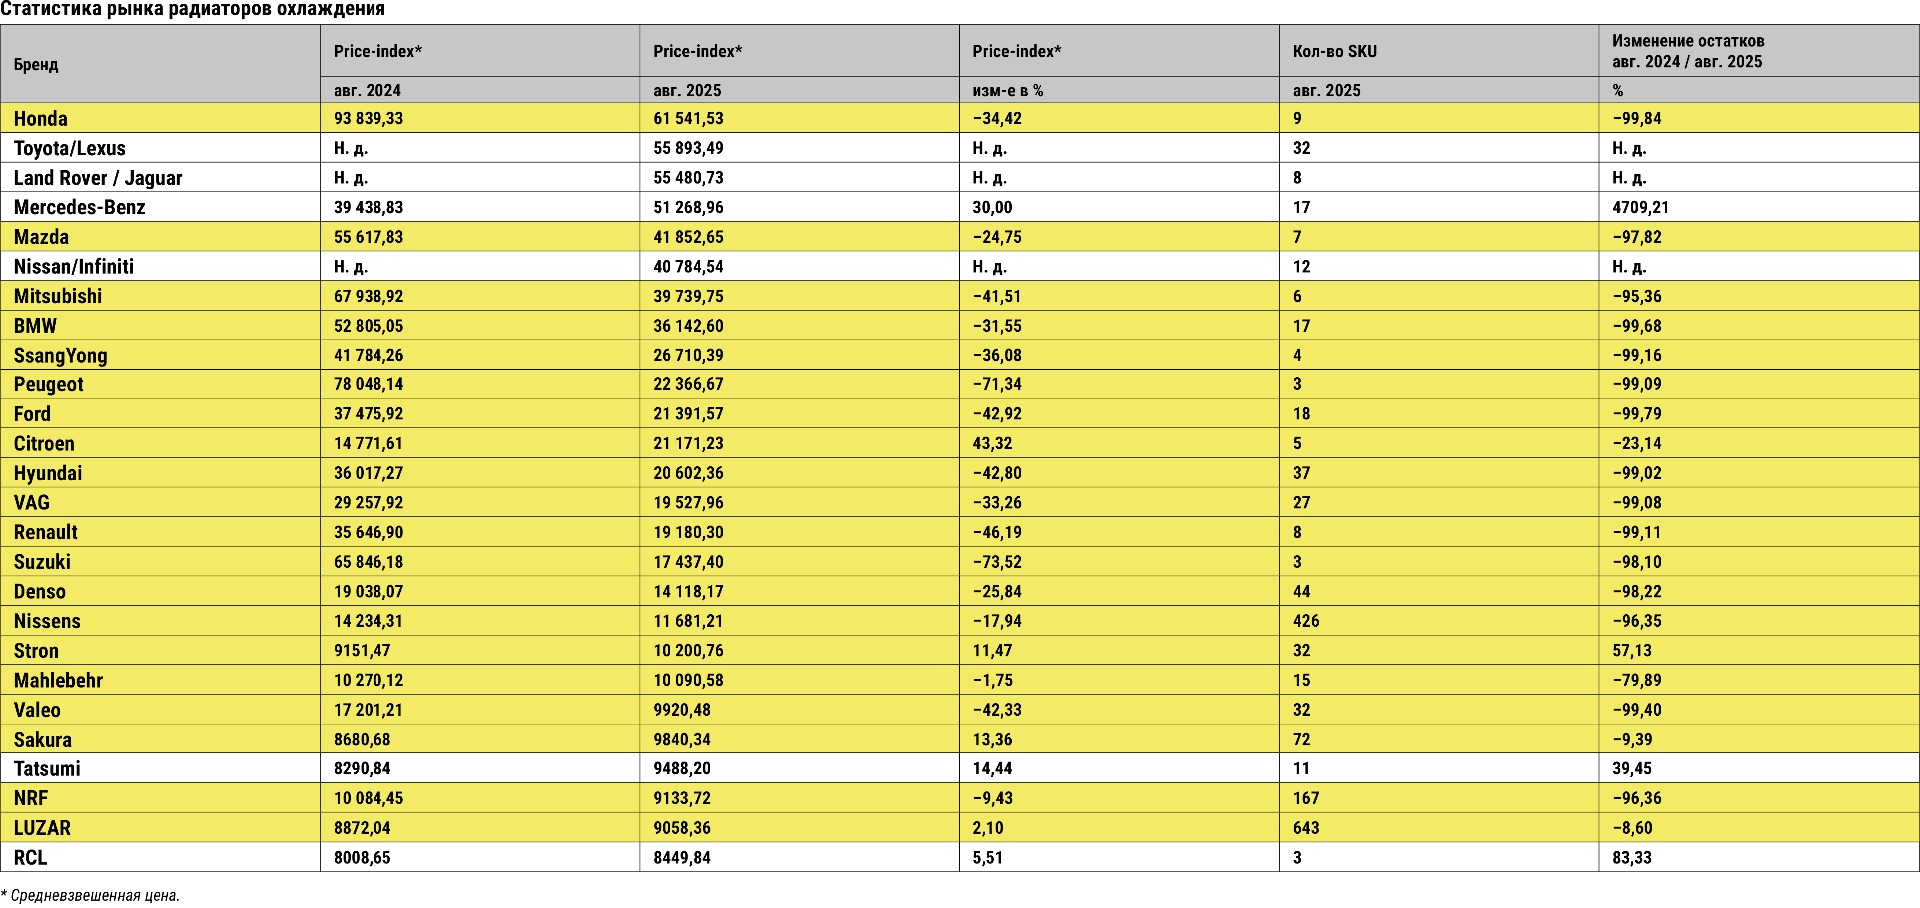Click the NRF SKU count 167
The image size is (1920, 908).
coord(1306,799)
